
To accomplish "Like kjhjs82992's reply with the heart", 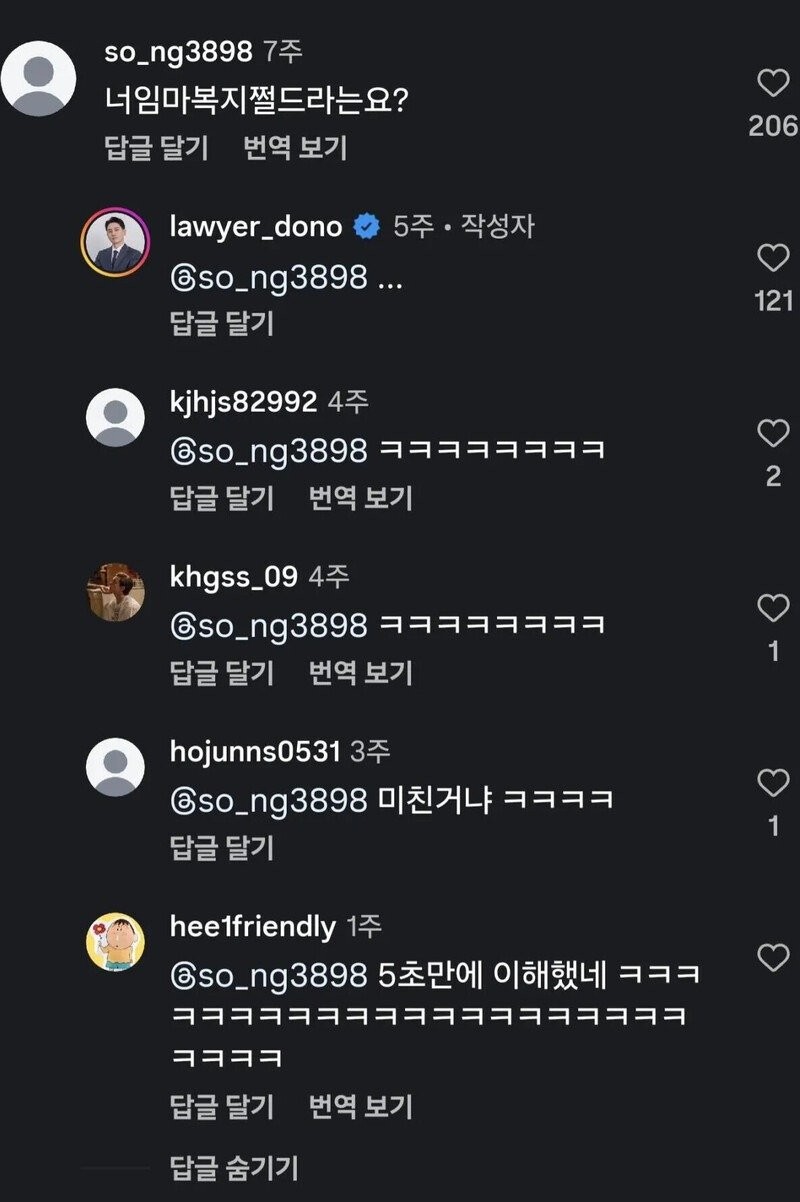I will coord(773,434).
